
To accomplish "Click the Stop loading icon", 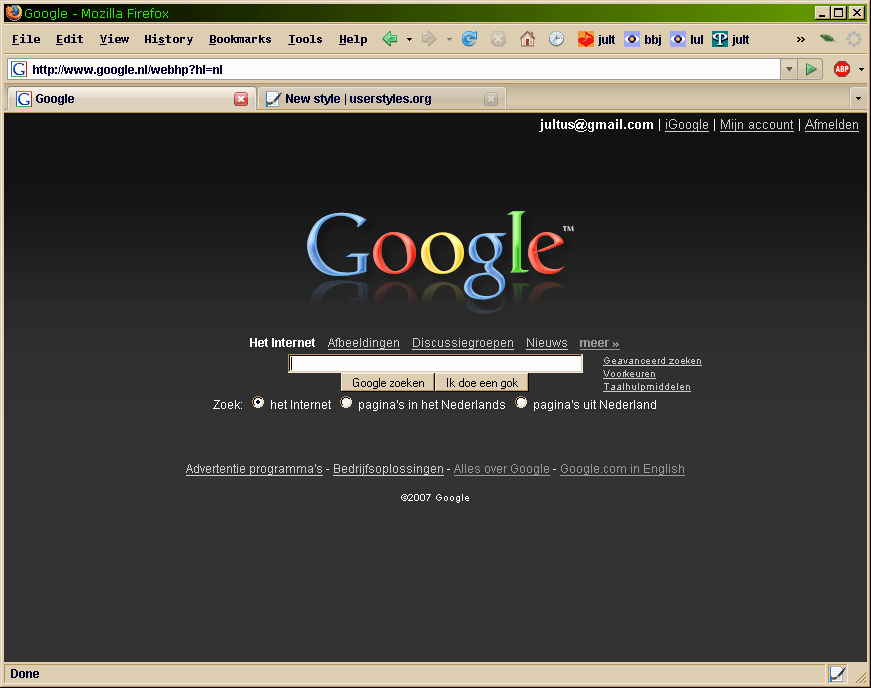I will 498,39.
